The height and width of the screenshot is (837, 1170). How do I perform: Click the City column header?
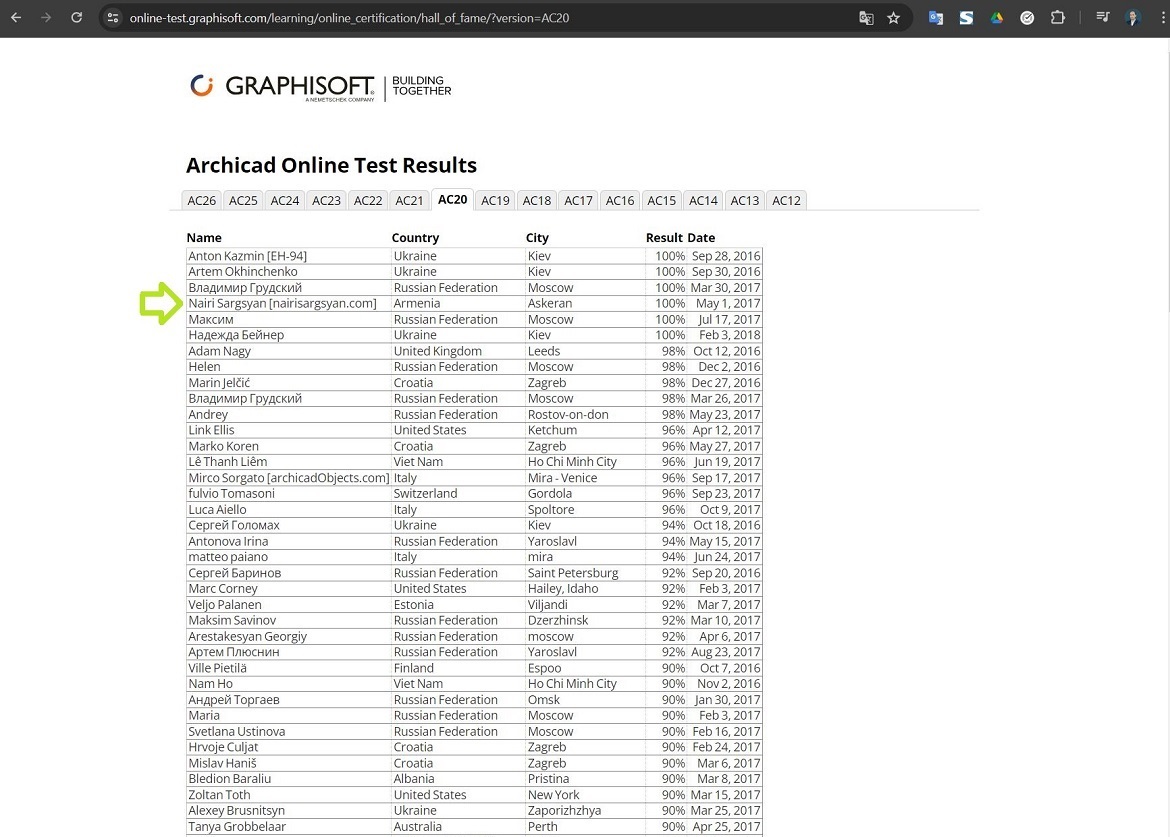pos(537,238)
